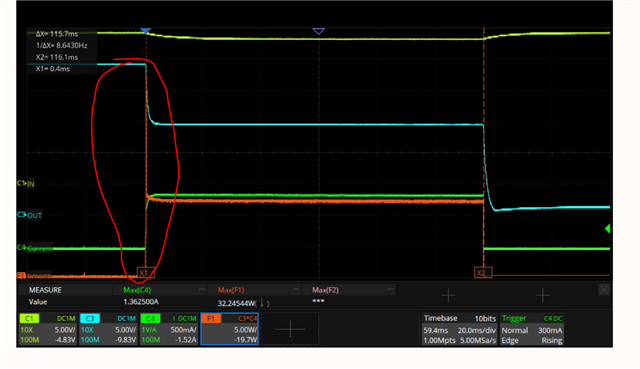The width and height of the screenshot is (640, 369).
Task: Close the measure panel with X
Action: pyautogui.click(x=604, y=290)
